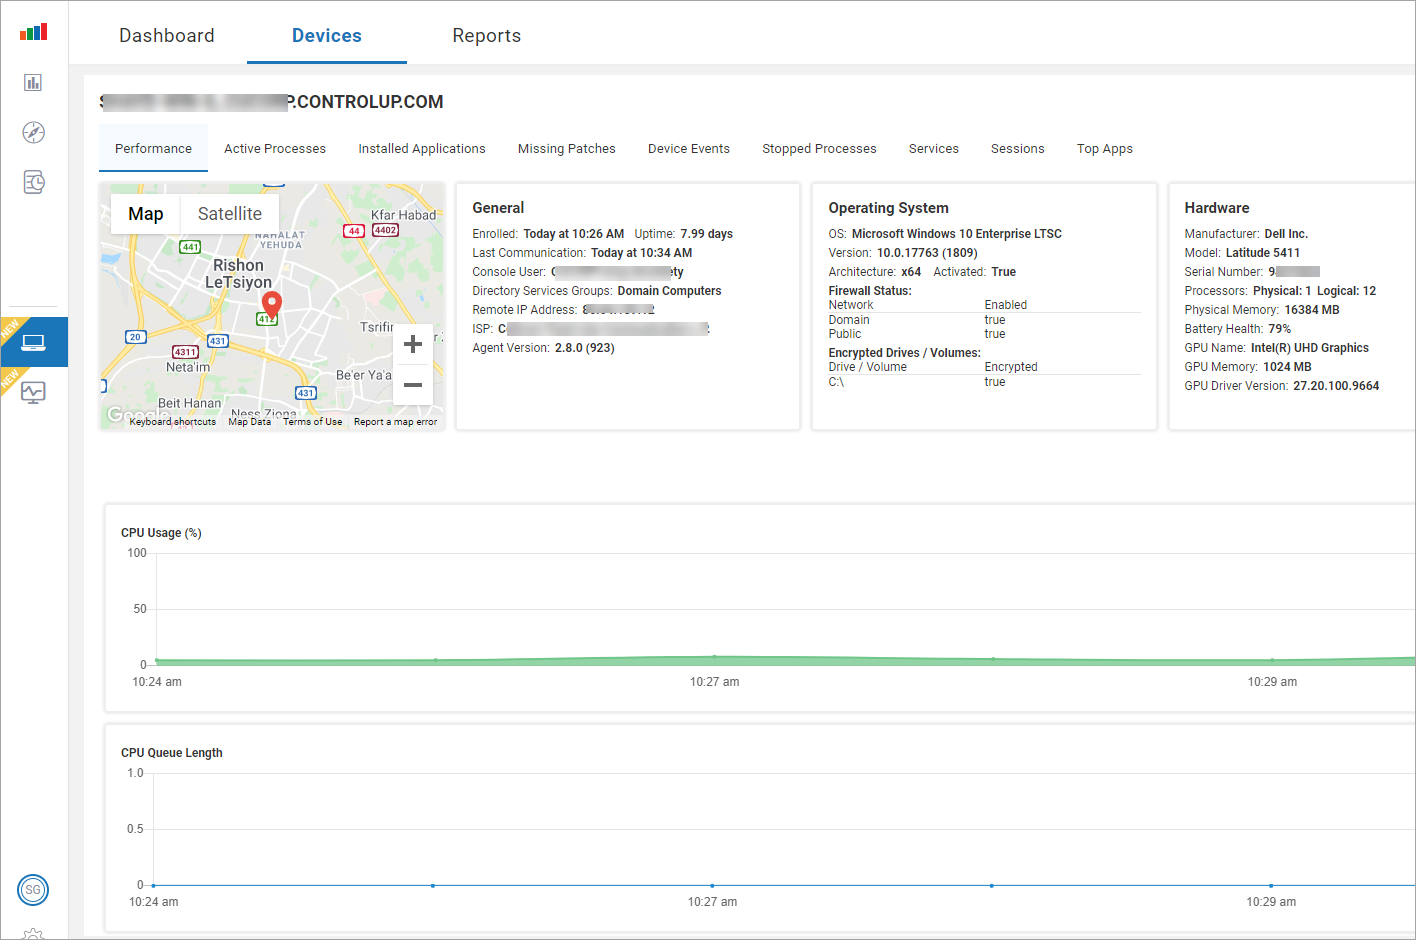Viewport: 1416px width, 940px height.
Task: Click the SG user avatar
Action: point(33,890)
